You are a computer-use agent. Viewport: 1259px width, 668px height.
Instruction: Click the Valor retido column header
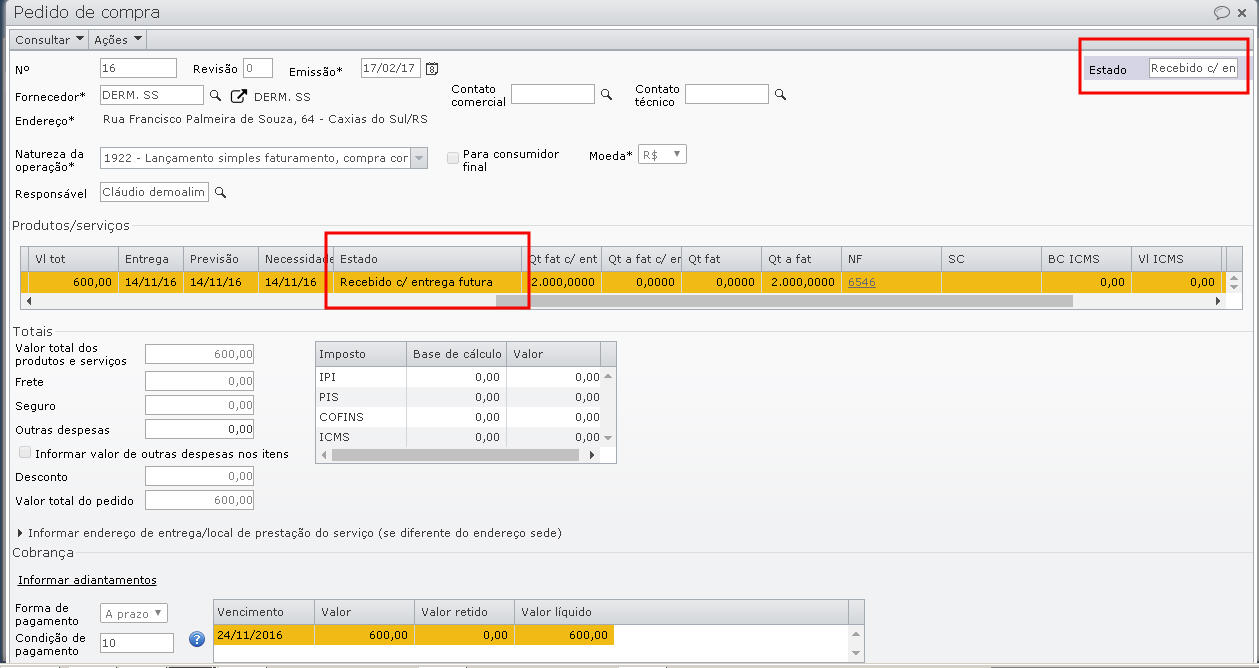click(464, 612)
